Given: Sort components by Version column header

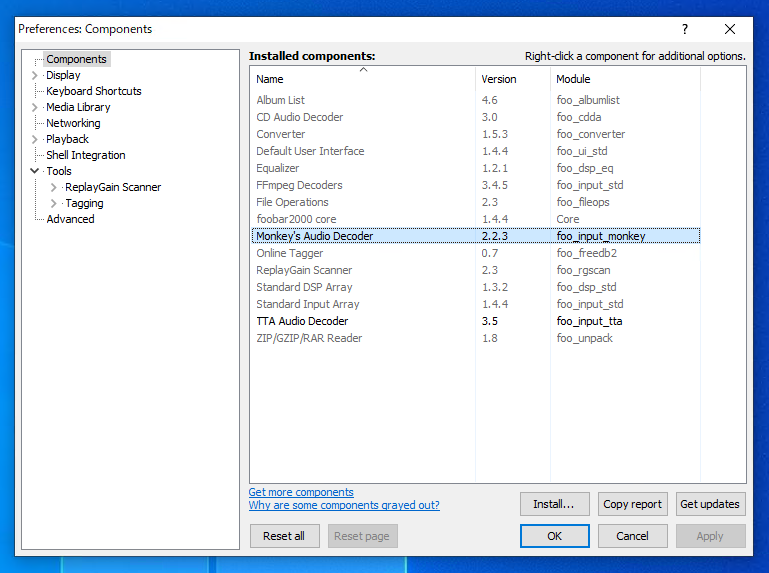Looking at the screenshot, I should point(513,79).
